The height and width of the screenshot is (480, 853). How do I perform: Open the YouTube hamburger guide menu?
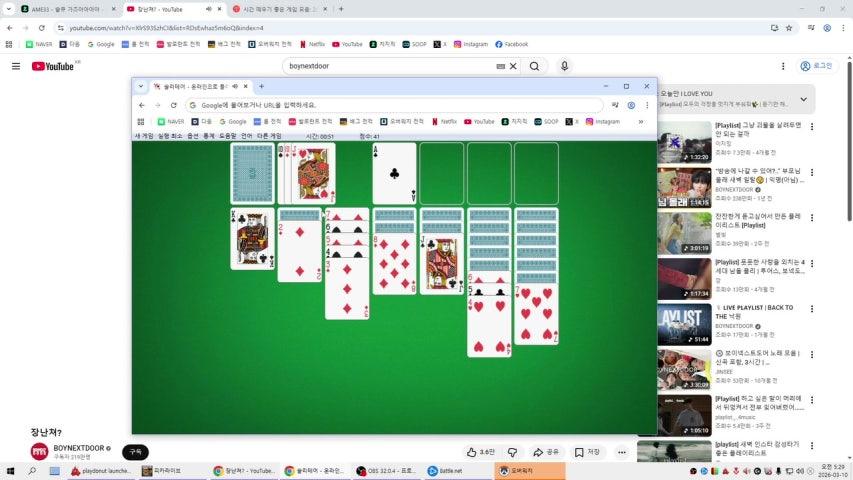(16, 66)
